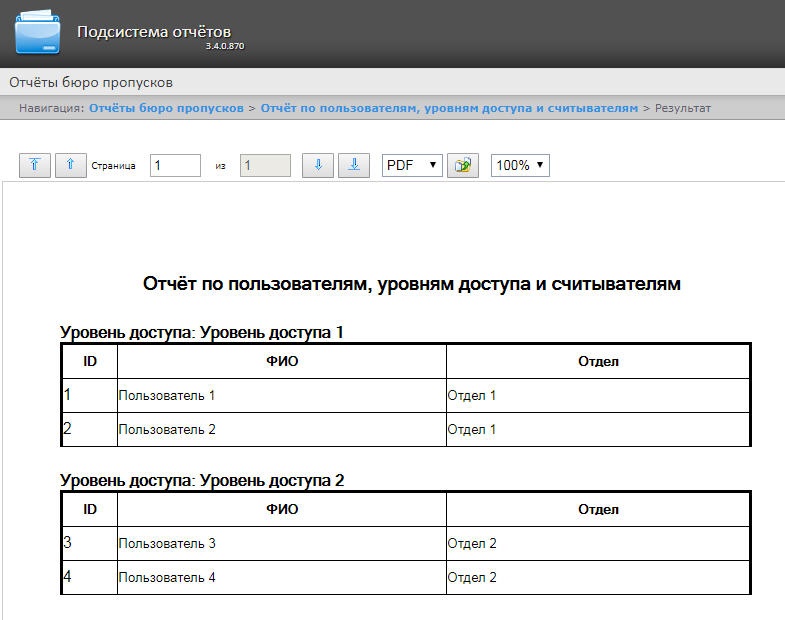
Task: Click the current page number field
Action: pos(175,165)
